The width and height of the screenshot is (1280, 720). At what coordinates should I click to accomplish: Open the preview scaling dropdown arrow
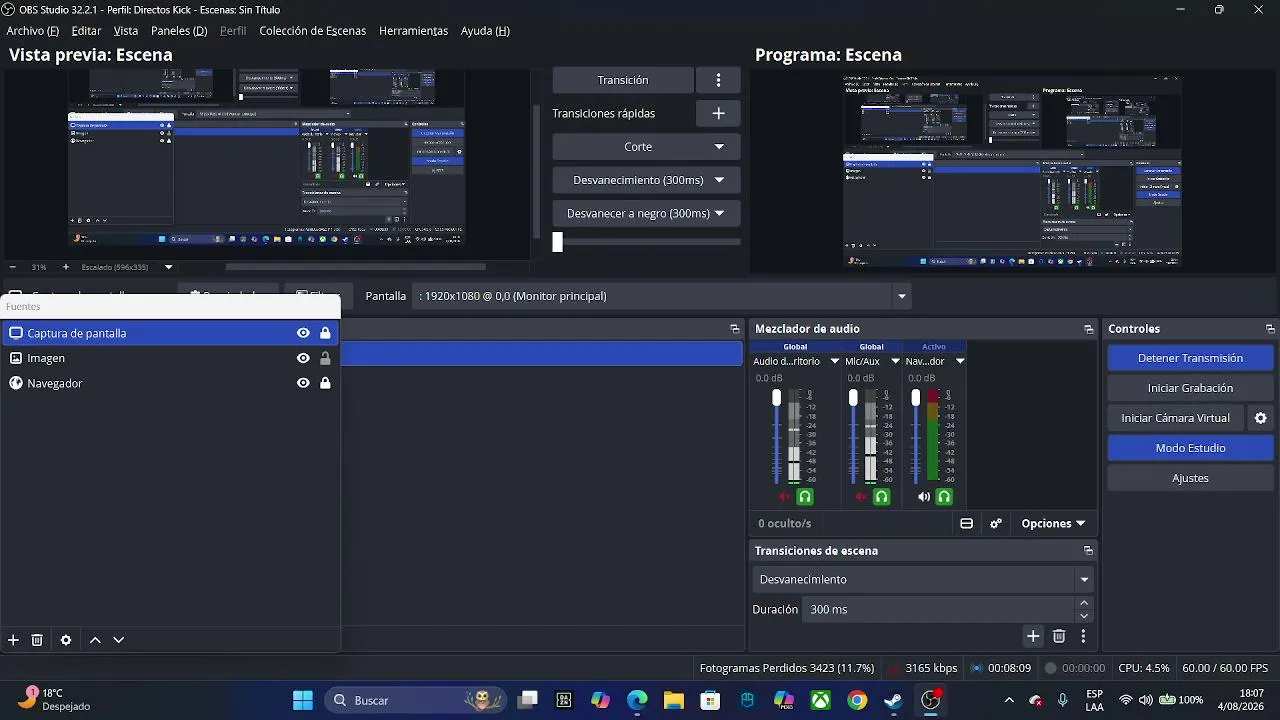point(168,267)
